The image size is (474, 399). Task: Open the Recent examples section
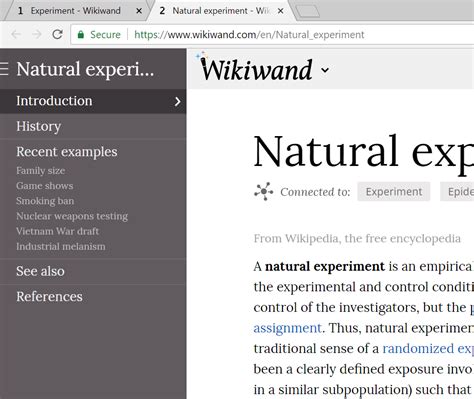click(x=67, y=152)
